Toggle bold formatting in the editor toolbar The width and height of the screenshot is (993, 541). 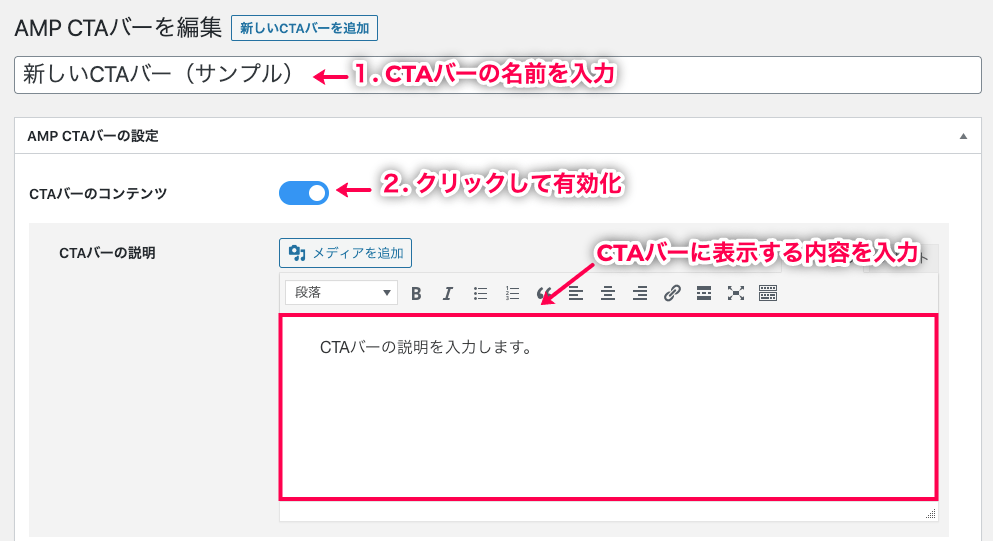click(416, 293)
